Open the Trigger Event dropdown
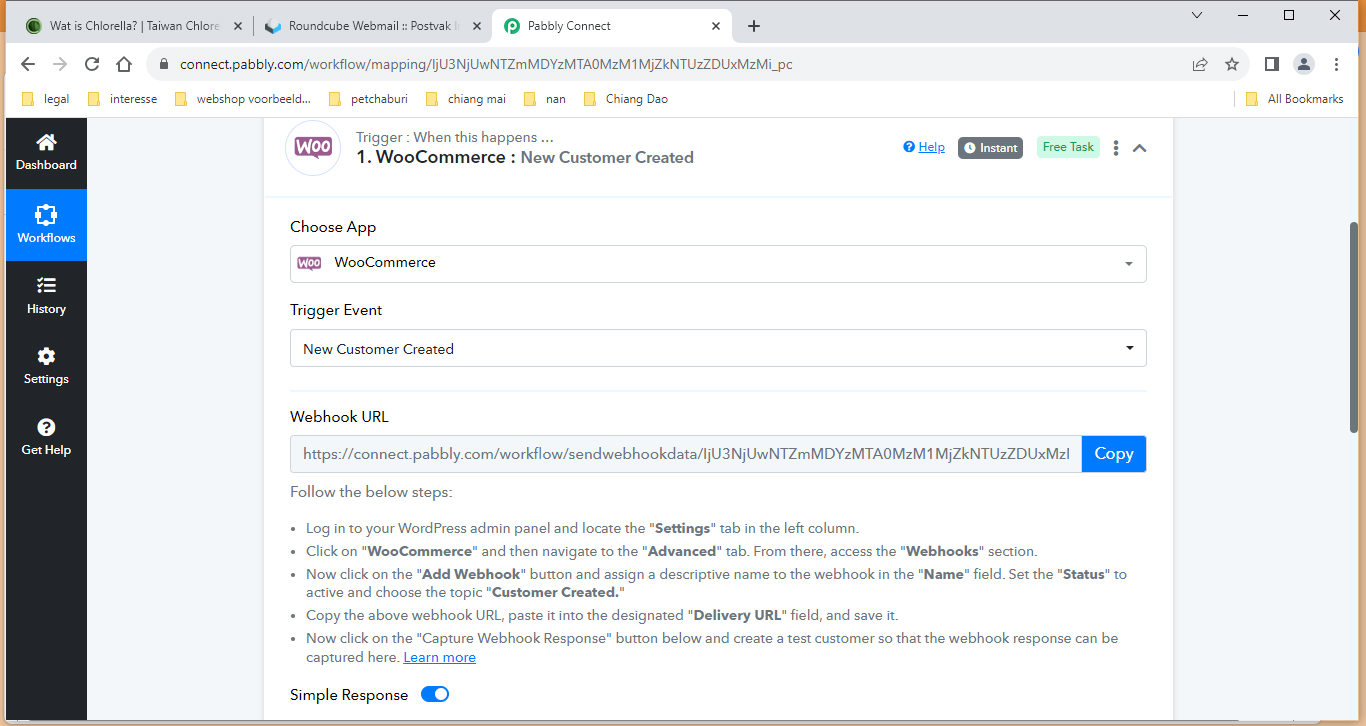 (718, 349)
